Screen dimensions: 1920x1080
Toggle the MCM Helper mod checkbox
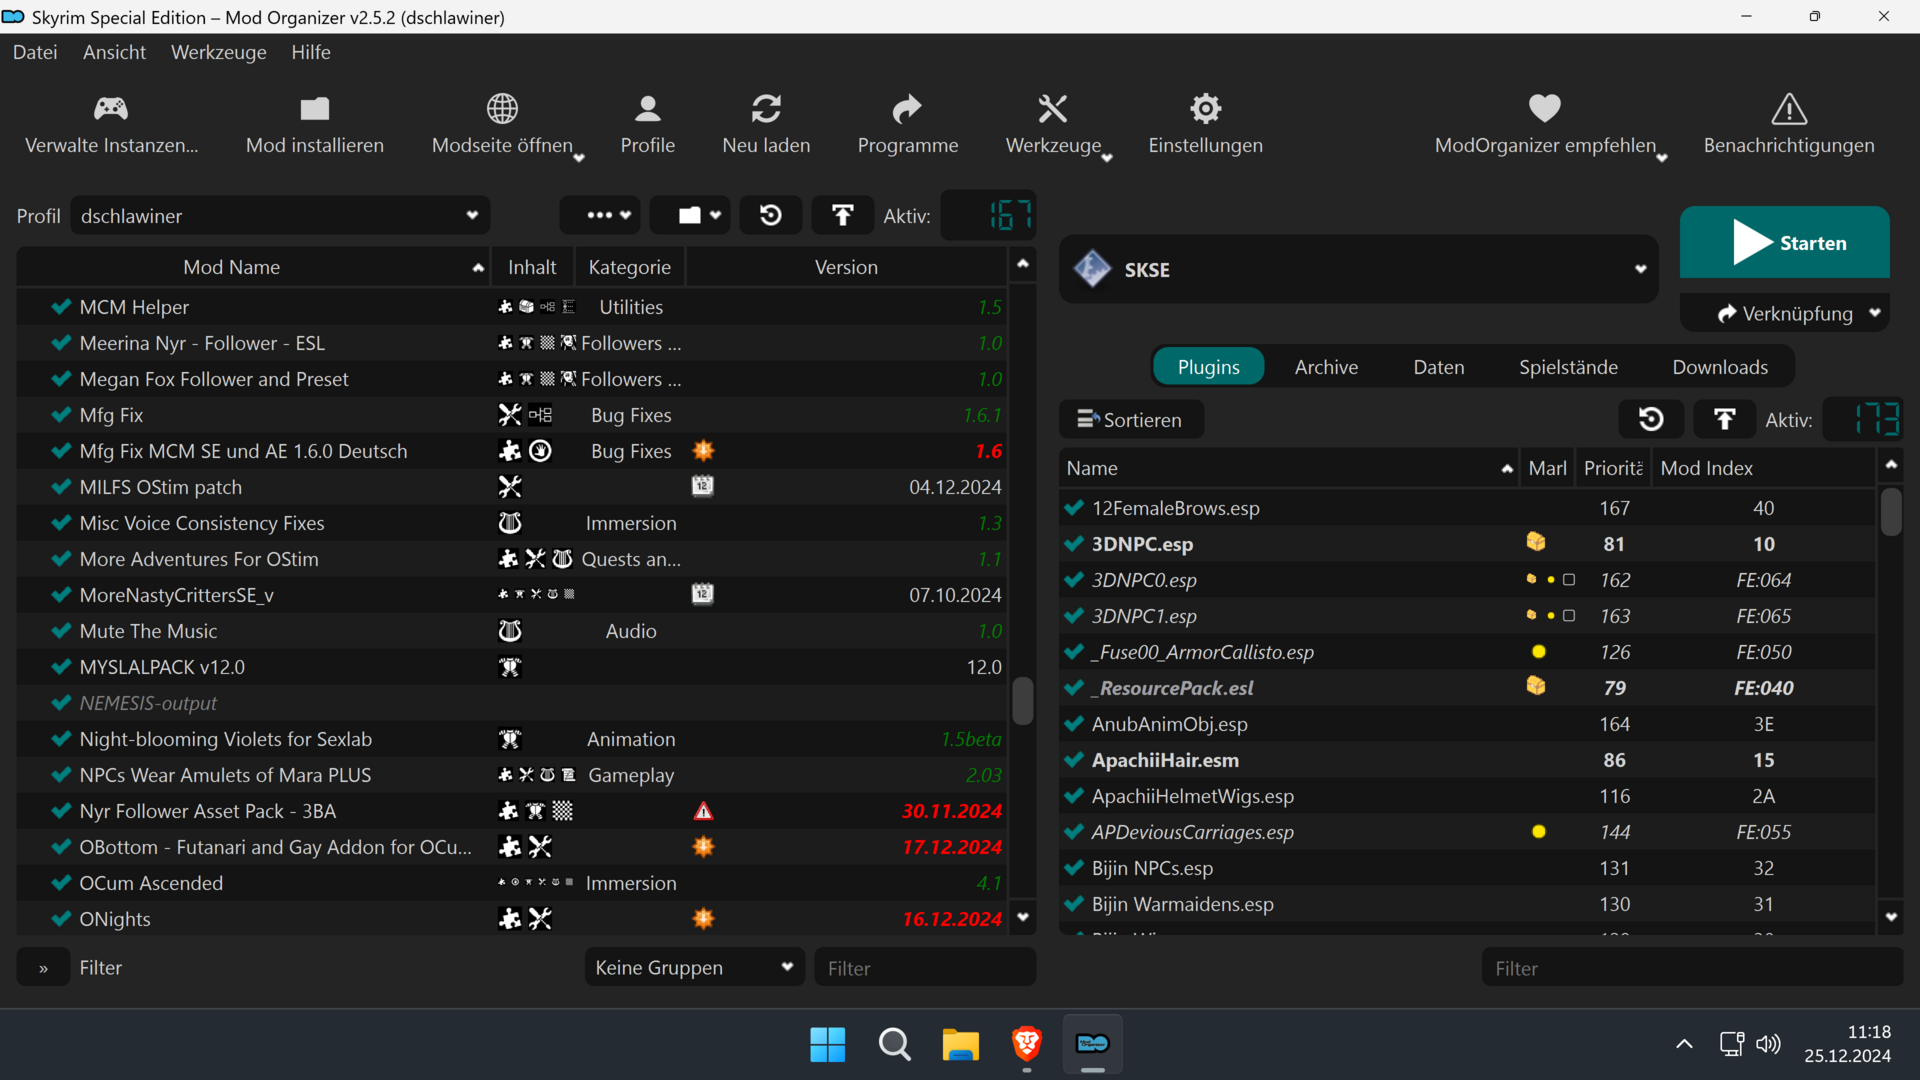(61, 307)
